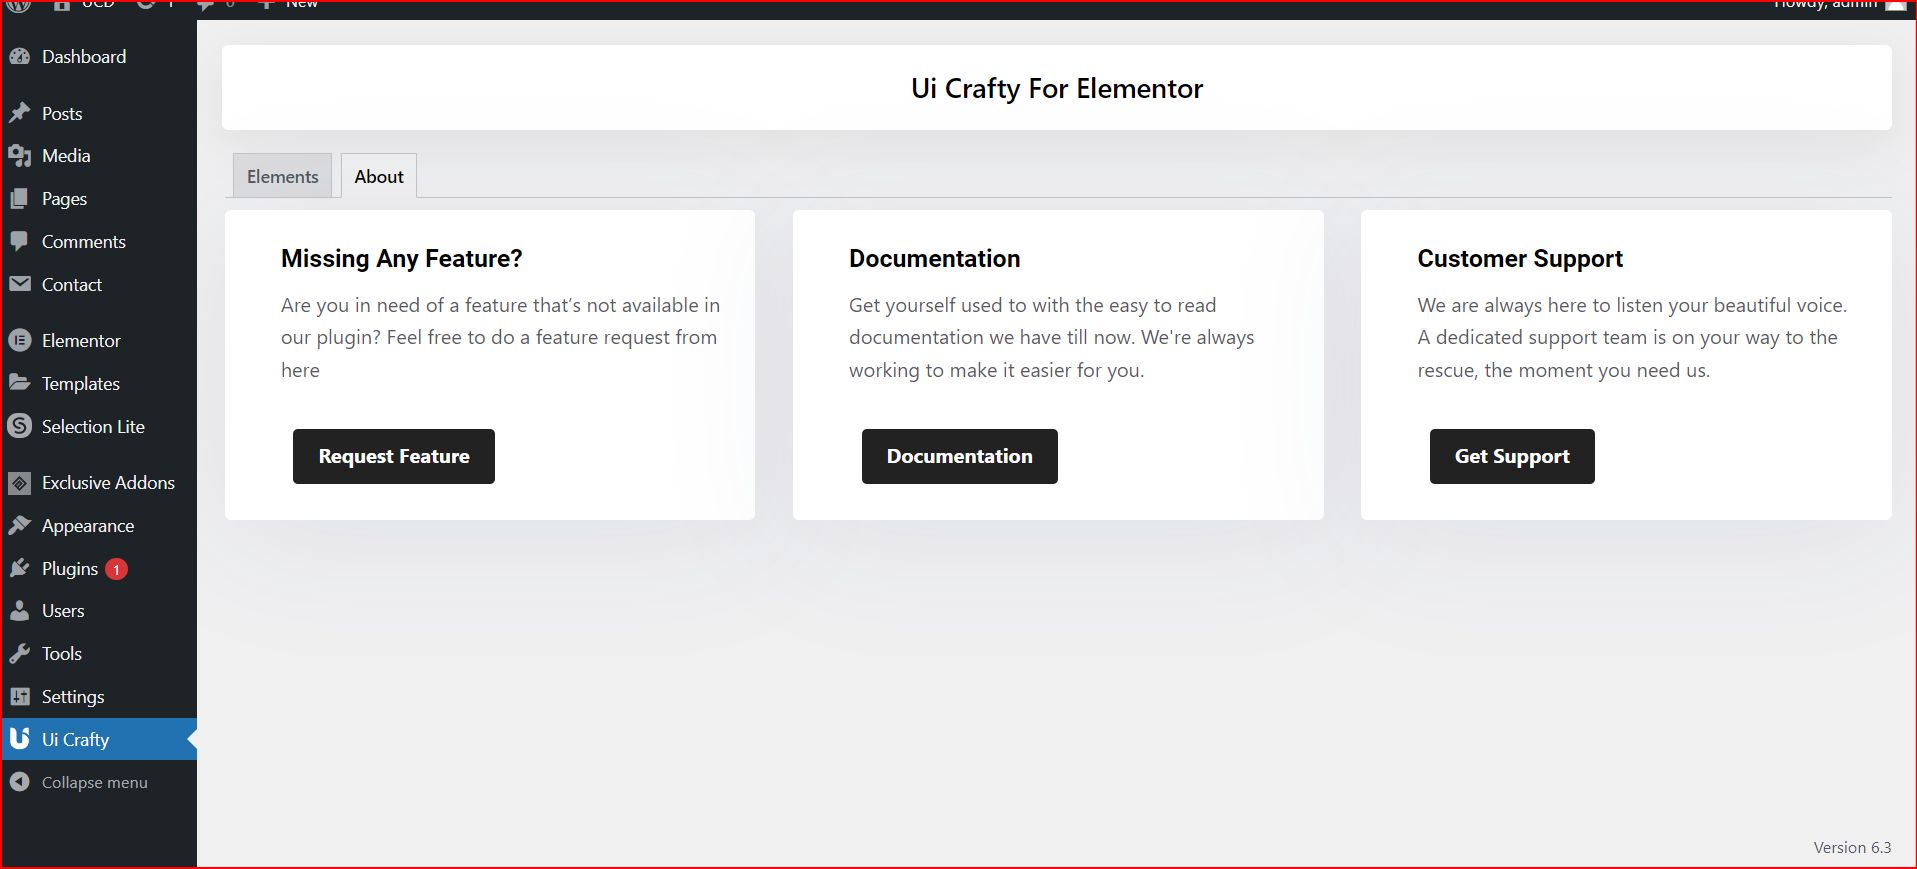Click the easy to read documentation paragraph

[x=1052, y=337]
